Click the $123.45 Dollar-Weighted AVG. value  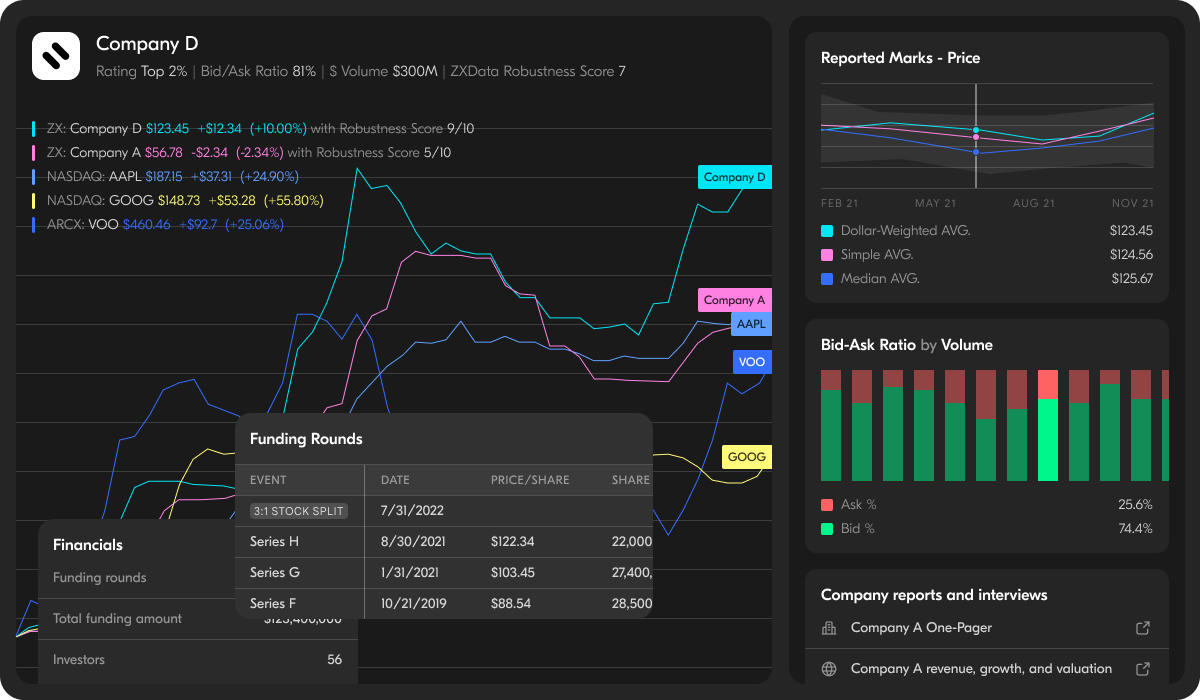tap(1131, 231)
